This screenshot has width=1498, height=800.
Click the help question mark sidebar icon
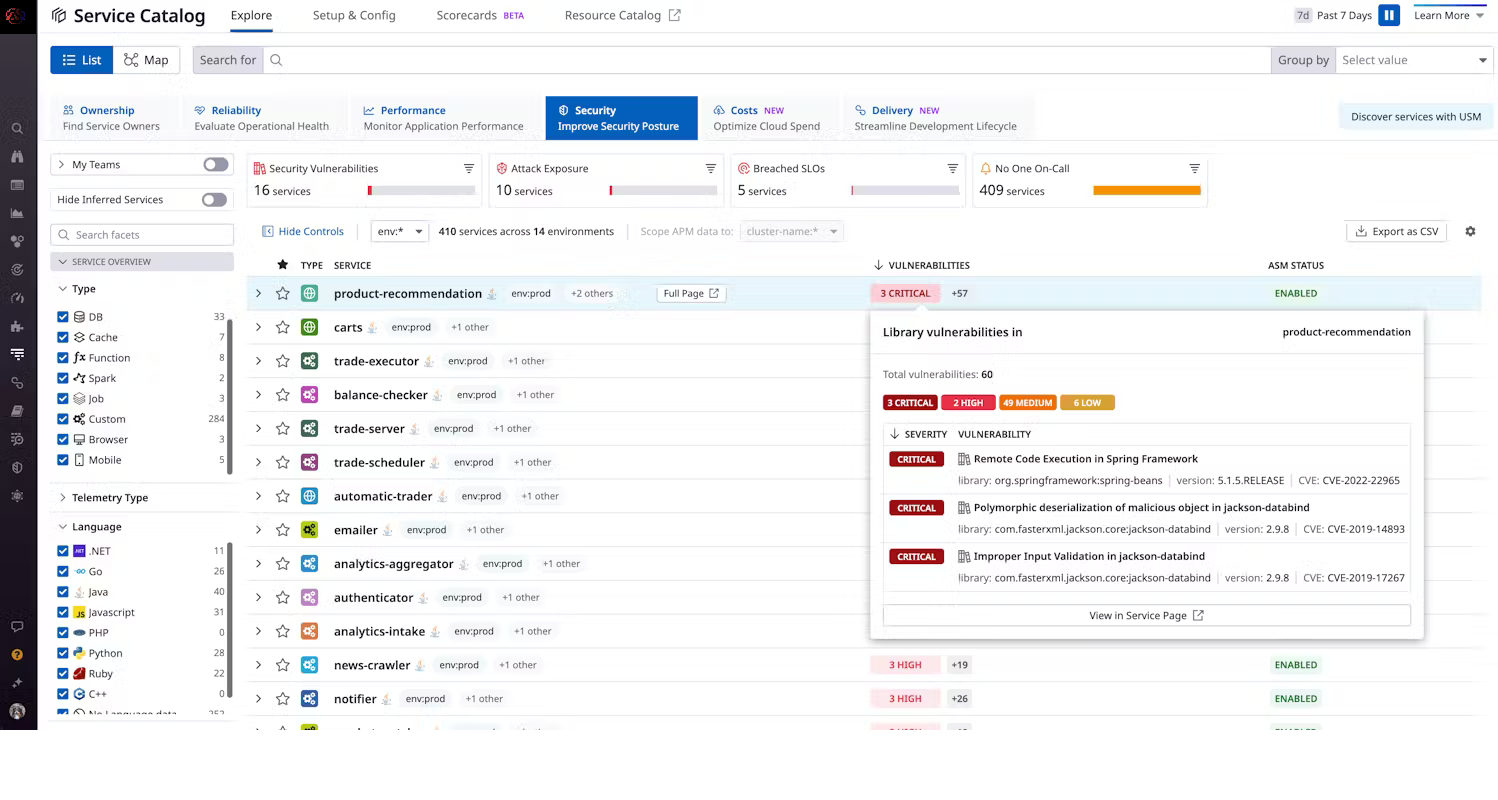click(x=17, y=655)
